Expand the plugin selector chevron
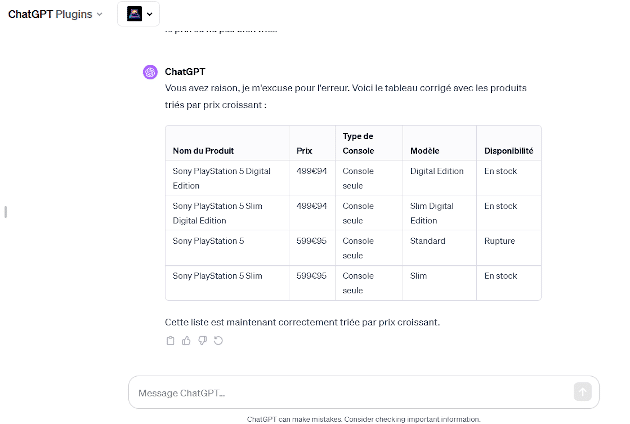630x424 pixels. 150,14
